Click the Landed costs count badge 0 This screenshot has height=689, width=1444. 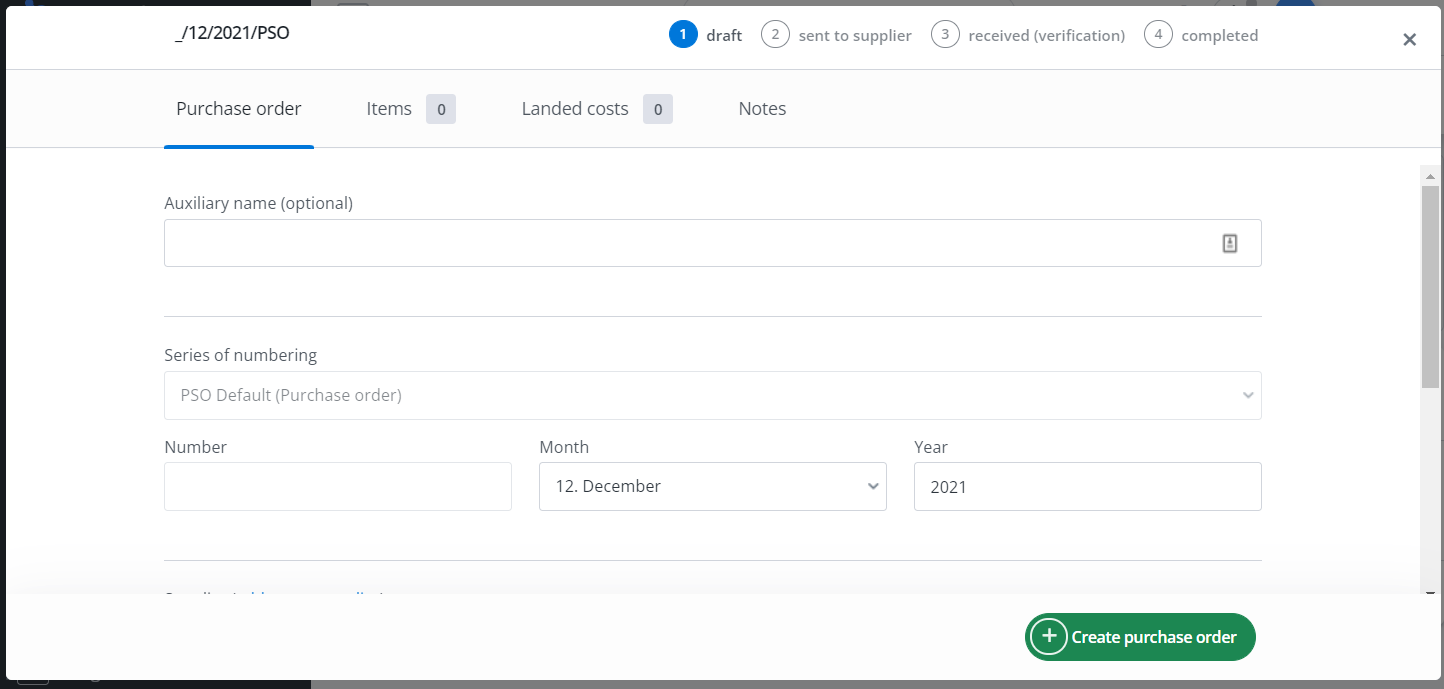pyautogui.click(x=657, y=109)
